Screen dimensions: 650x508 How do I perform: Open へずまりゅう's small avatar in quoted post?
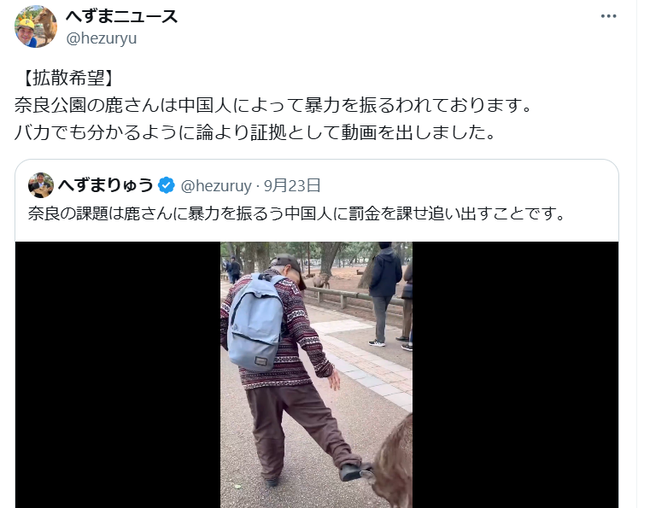pos(41,185)
